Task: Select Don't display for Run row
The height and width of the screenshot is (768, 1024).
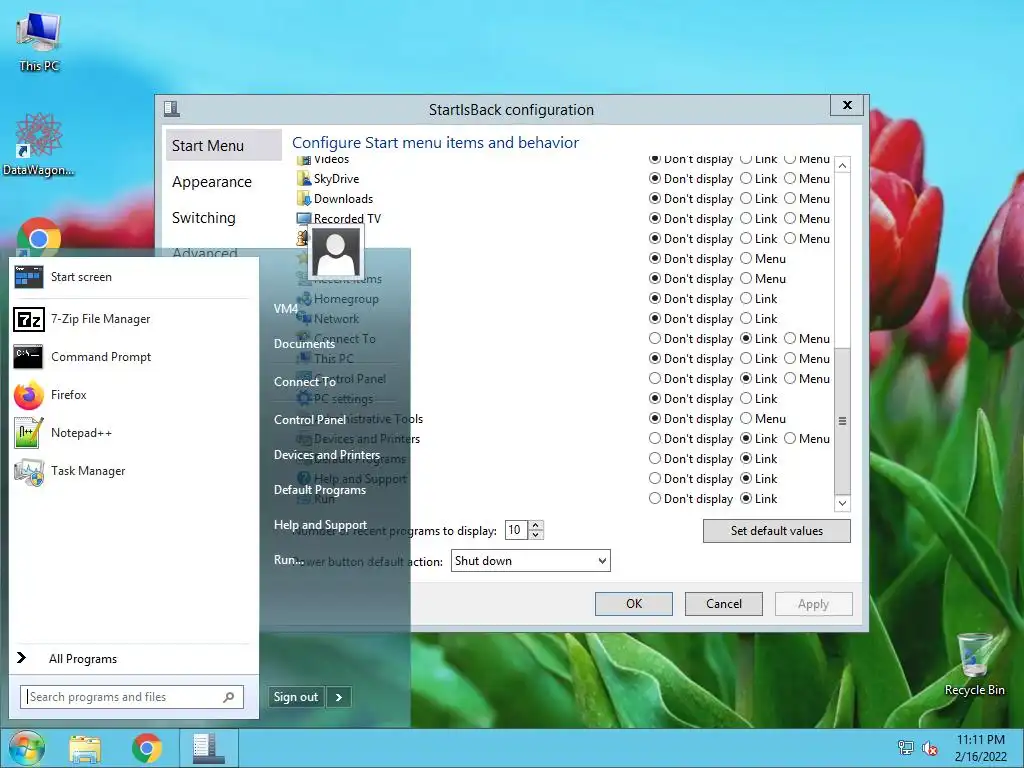Action: coord(655,499)
